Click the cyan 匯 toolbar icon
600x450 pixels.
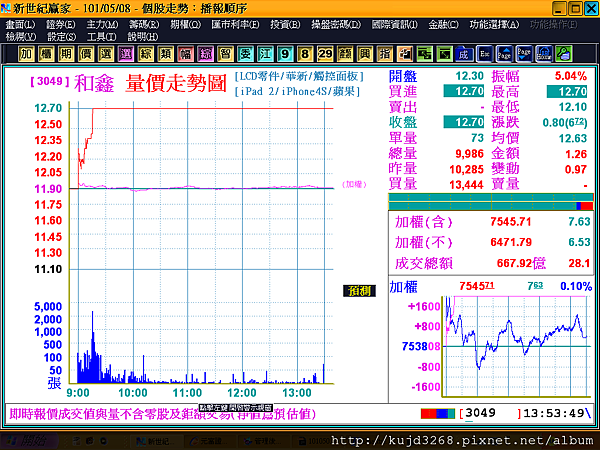click(265, 54)
